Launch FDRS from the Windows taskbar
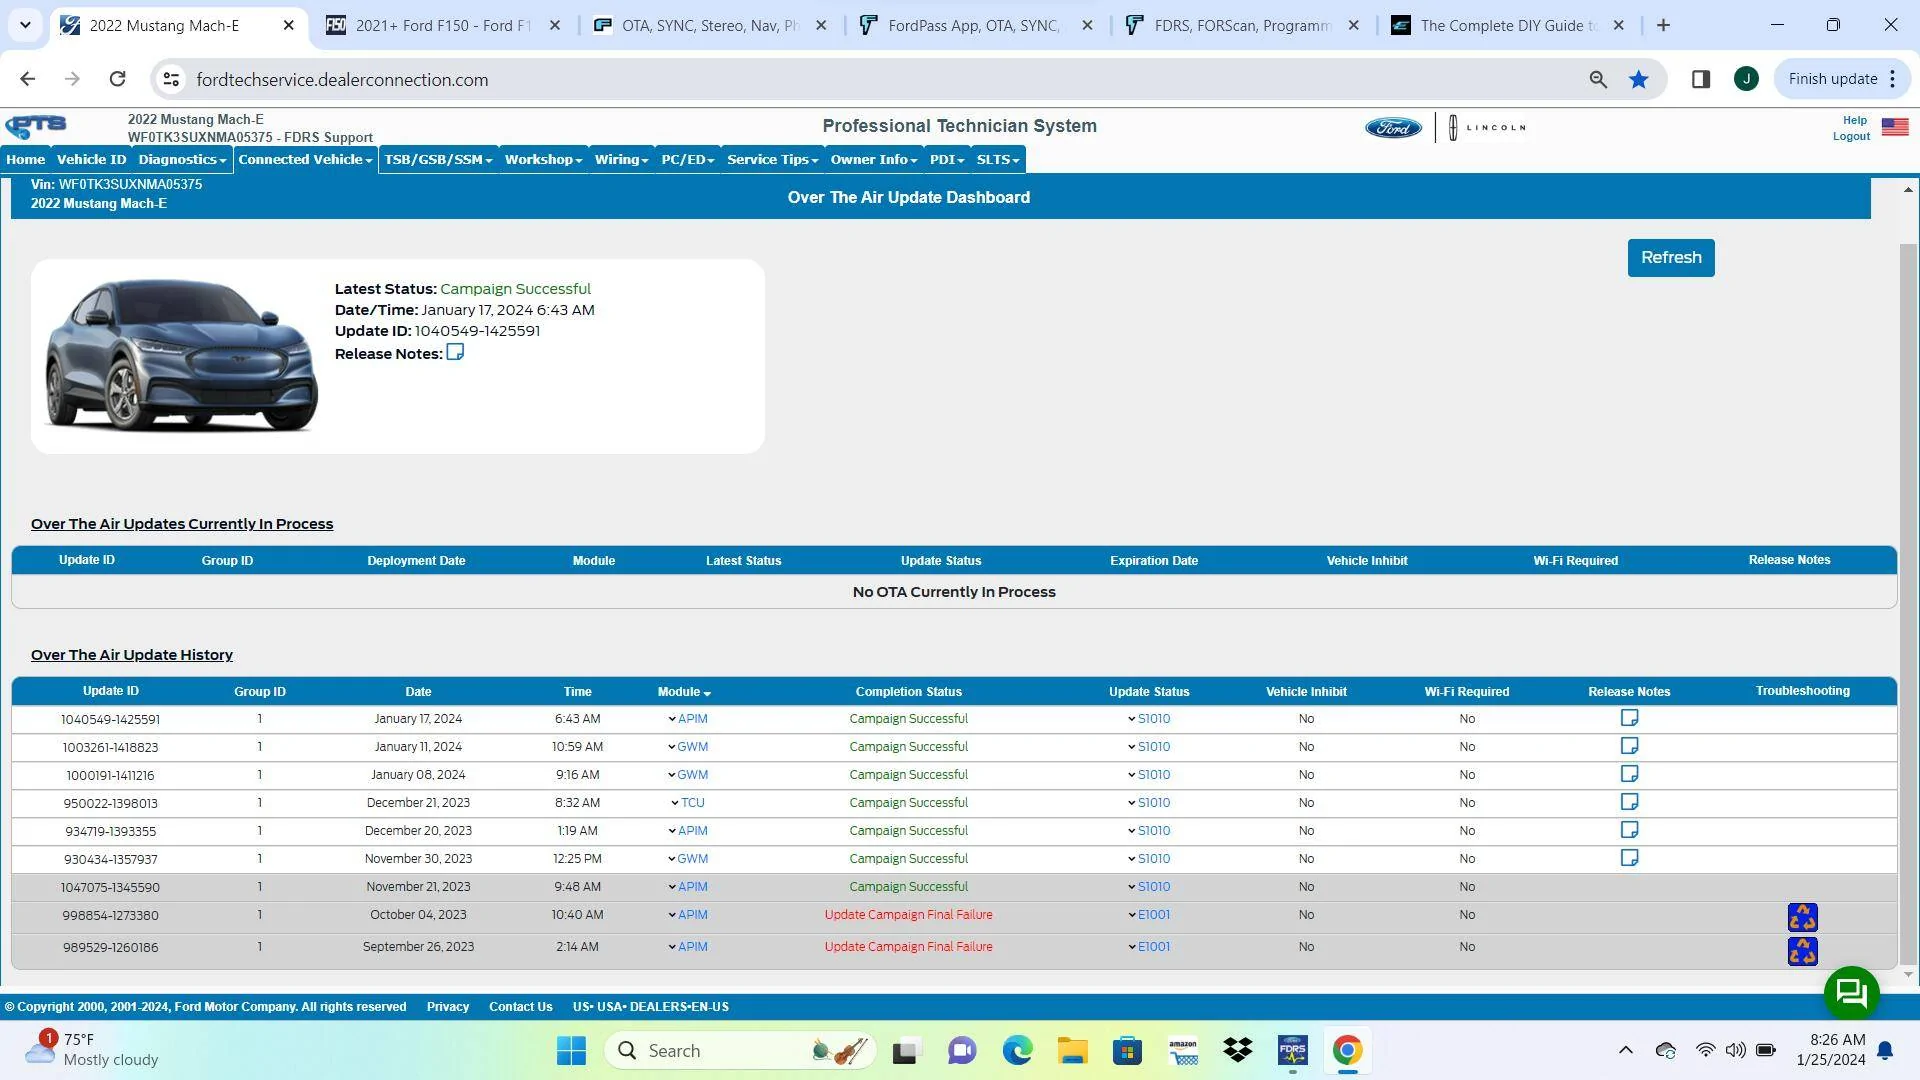Image resolution: width=1920 pixels, height=1080 pixels. (x=1292, y=1051)
